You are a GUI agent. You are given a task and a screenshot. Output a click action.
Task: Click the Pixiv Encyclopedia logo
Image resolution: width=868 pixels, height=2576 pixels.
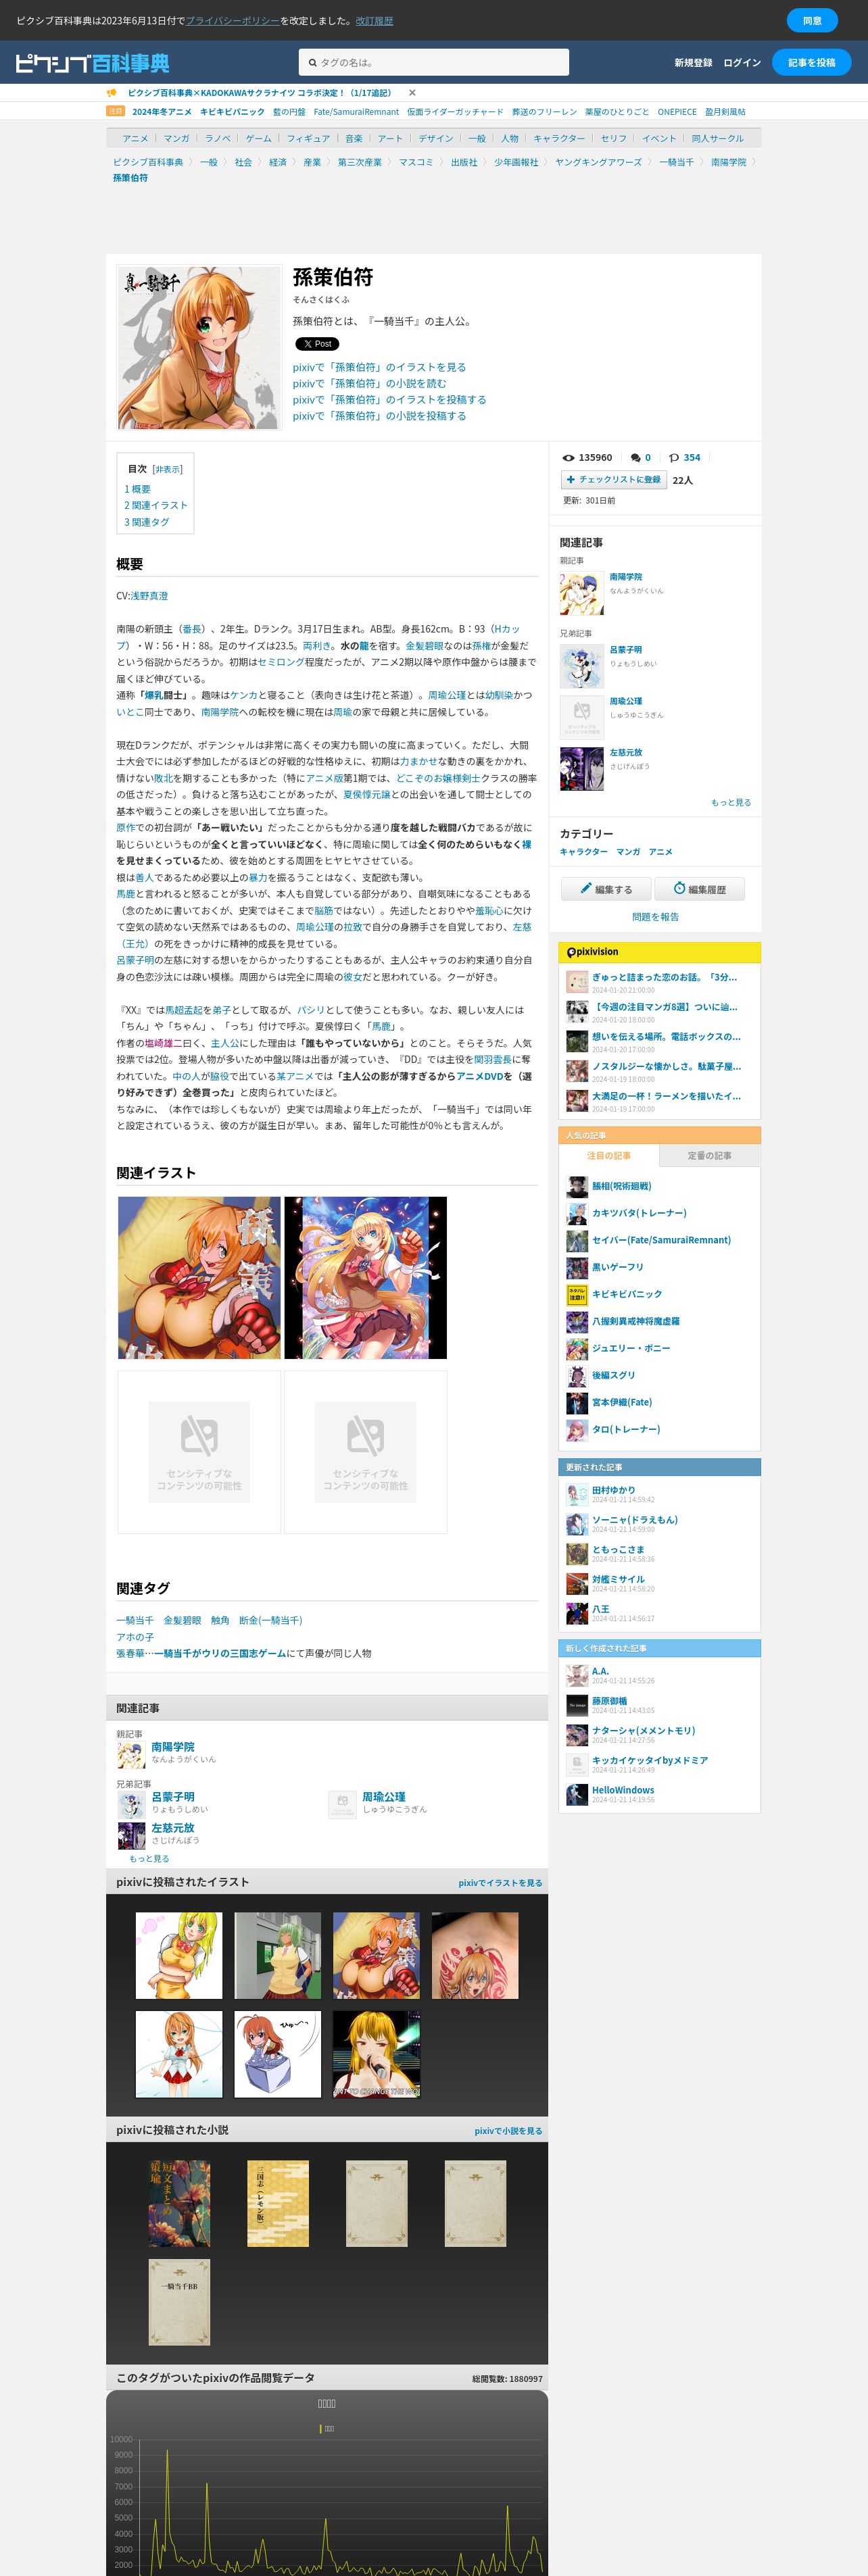(x=92, y=63)
